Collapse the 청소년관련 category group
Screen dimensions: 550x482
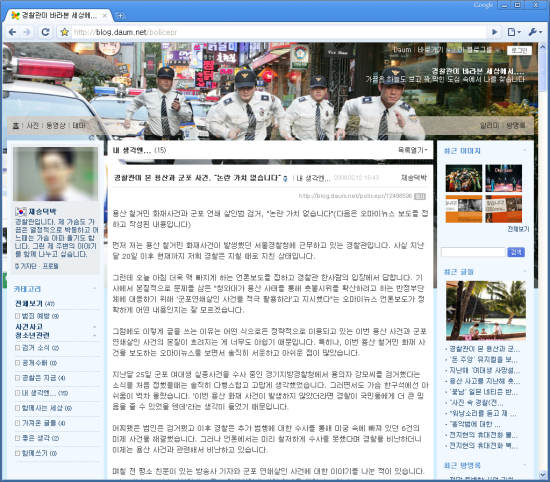pos(94,336)
